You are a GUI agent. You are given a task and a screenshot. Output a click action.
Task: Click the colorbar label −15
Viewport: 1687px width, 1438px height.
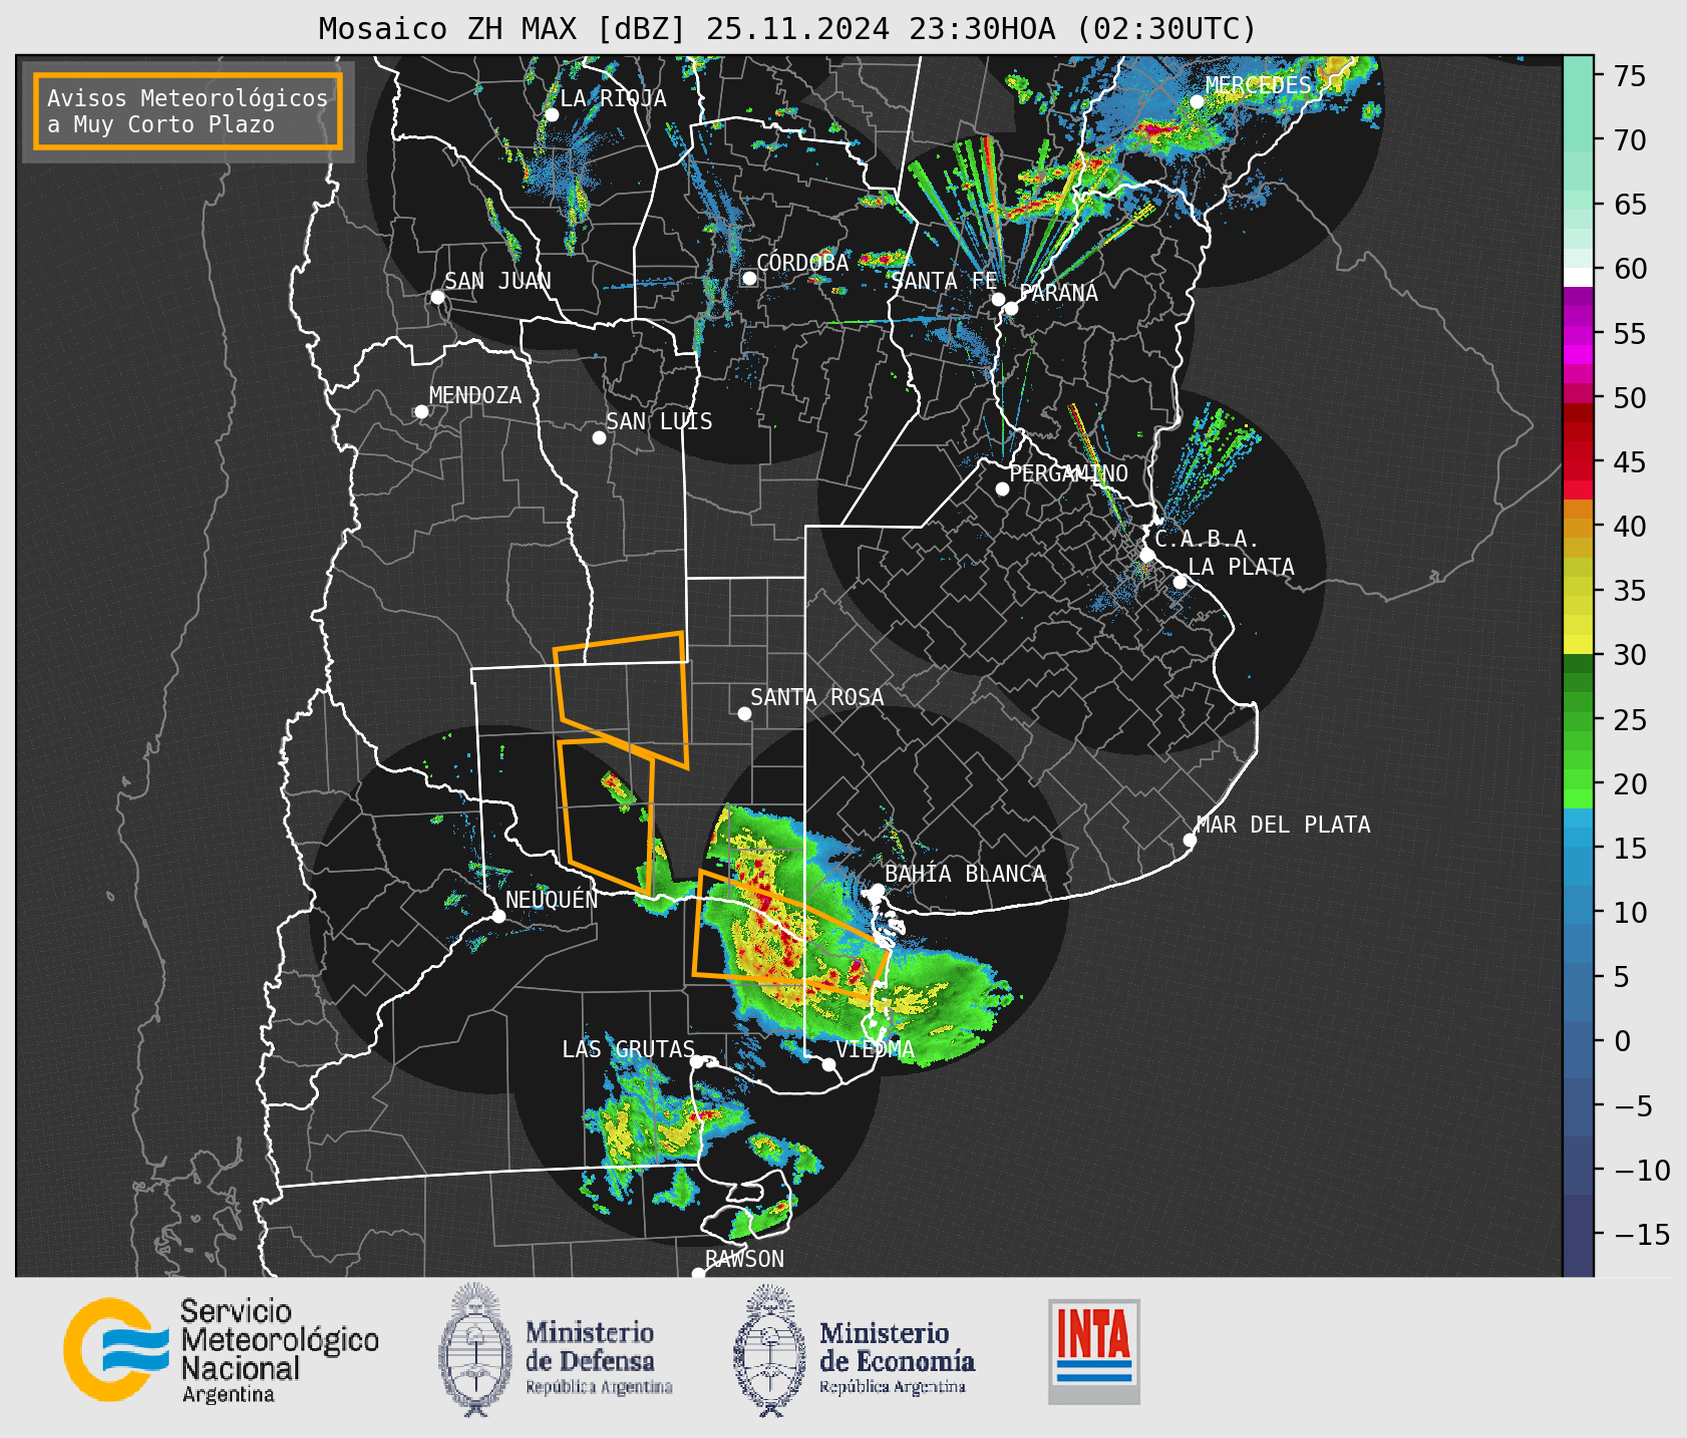click(x=1641, y=1234)
